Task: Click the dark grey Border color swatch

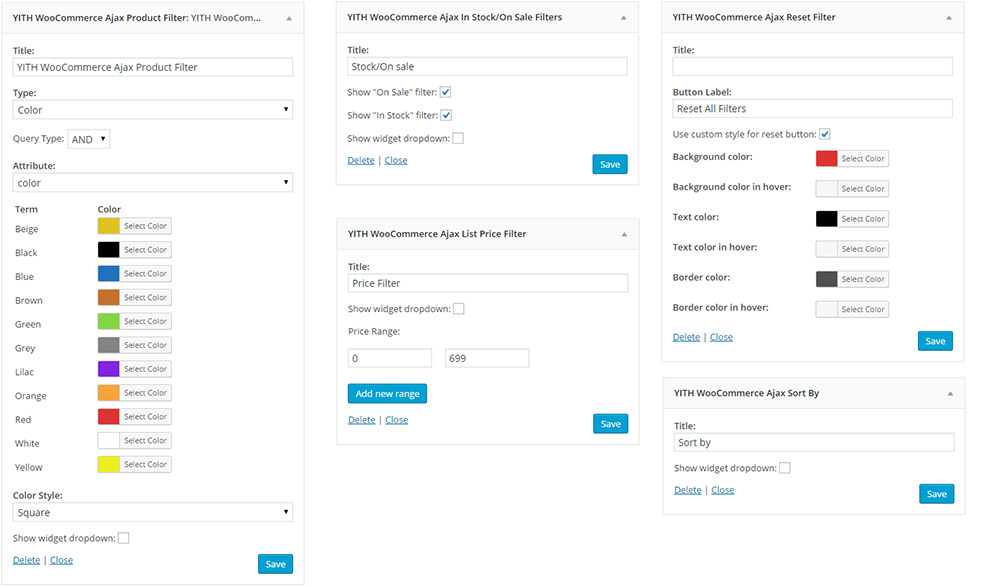Action: 827,279
